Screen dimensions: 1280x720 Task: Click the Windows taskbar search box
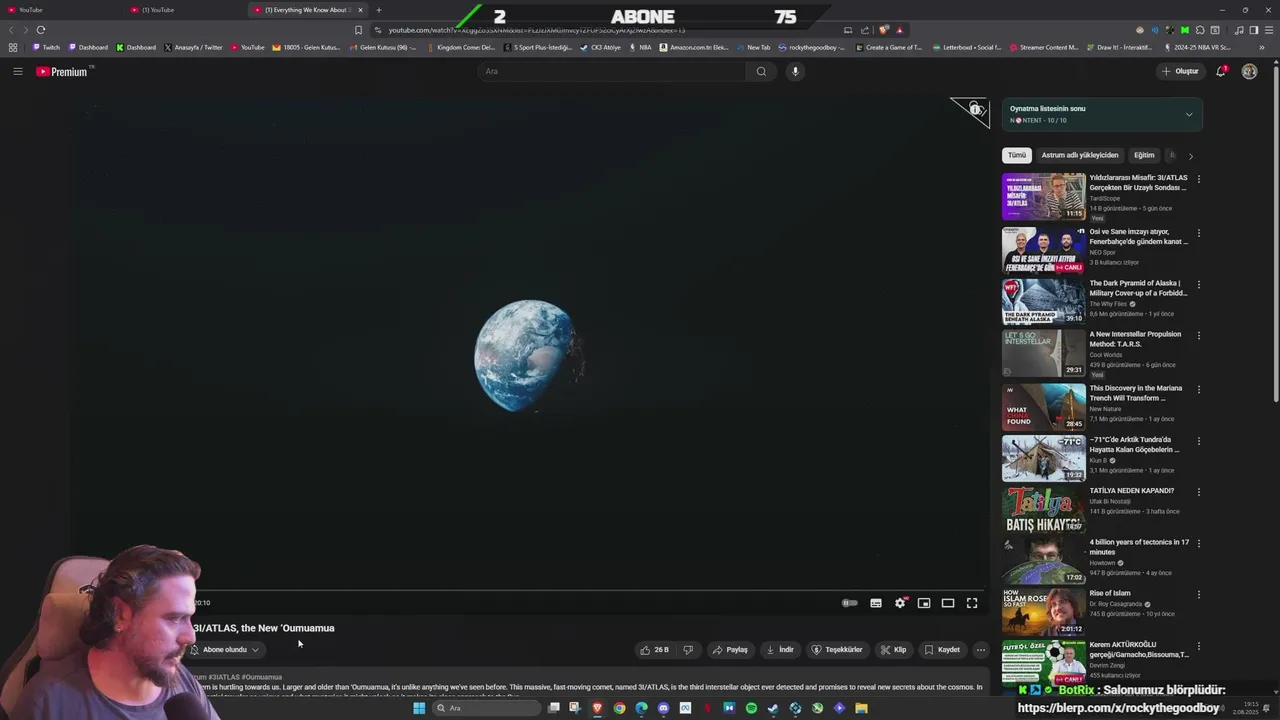485,708
